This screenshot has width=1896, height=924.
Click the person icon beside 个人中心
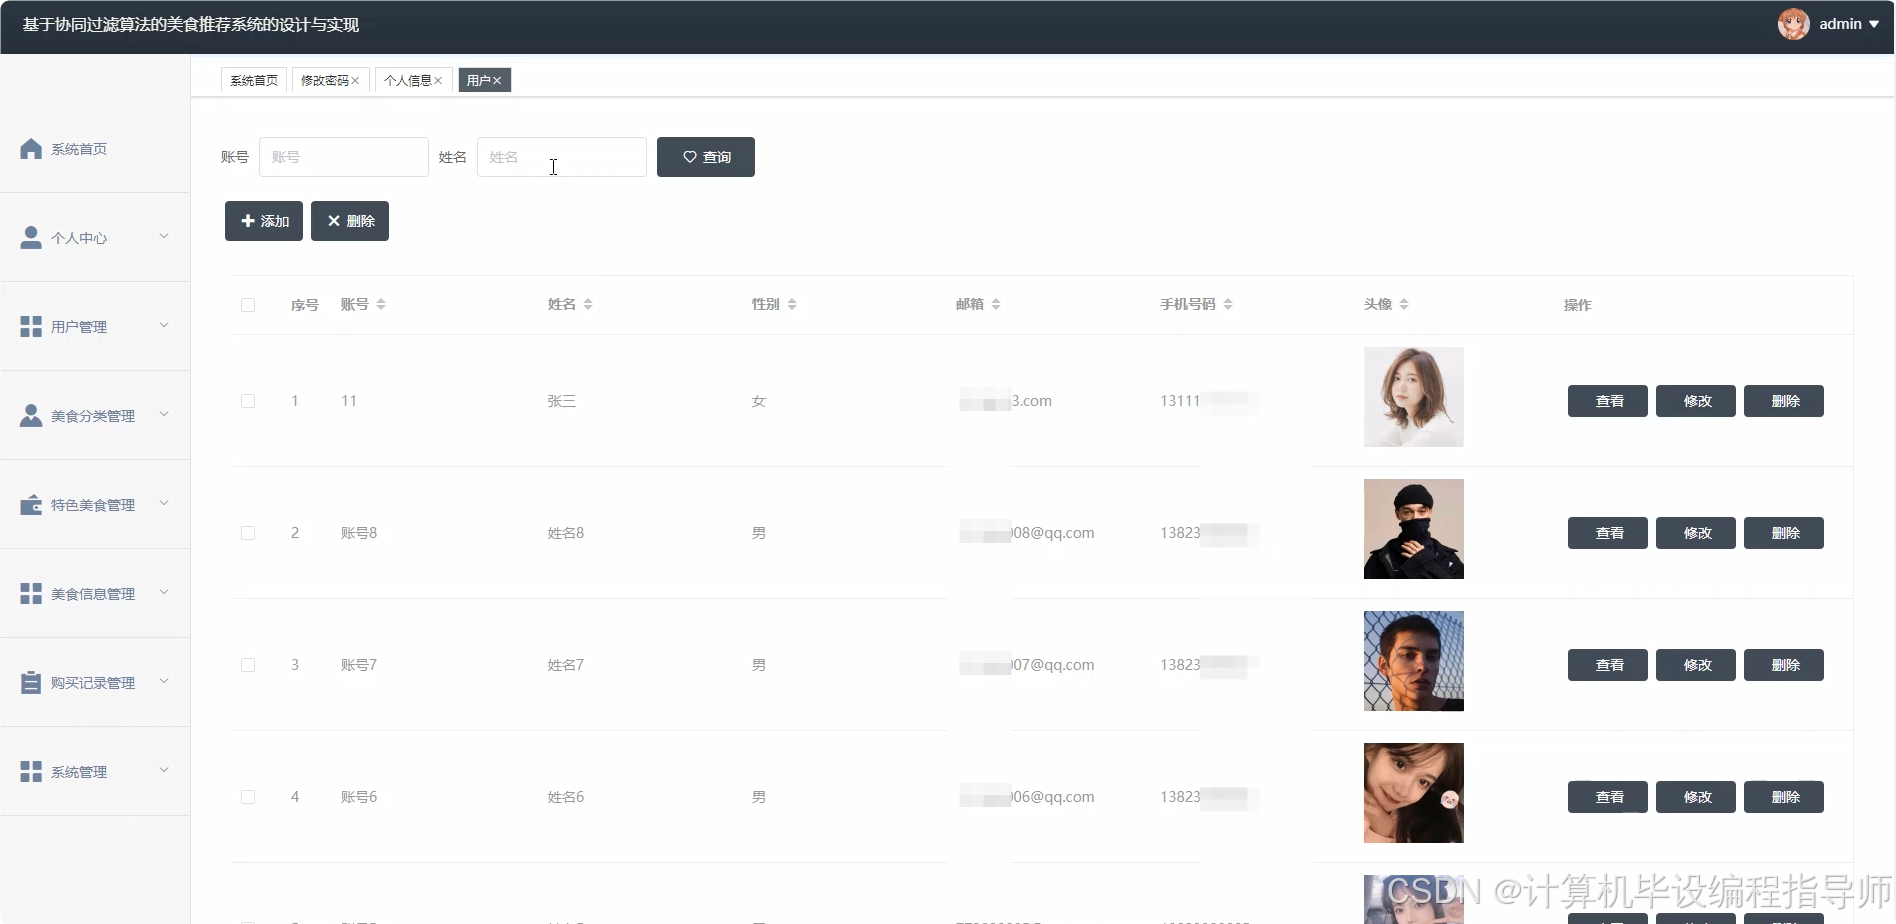point(31,238)
